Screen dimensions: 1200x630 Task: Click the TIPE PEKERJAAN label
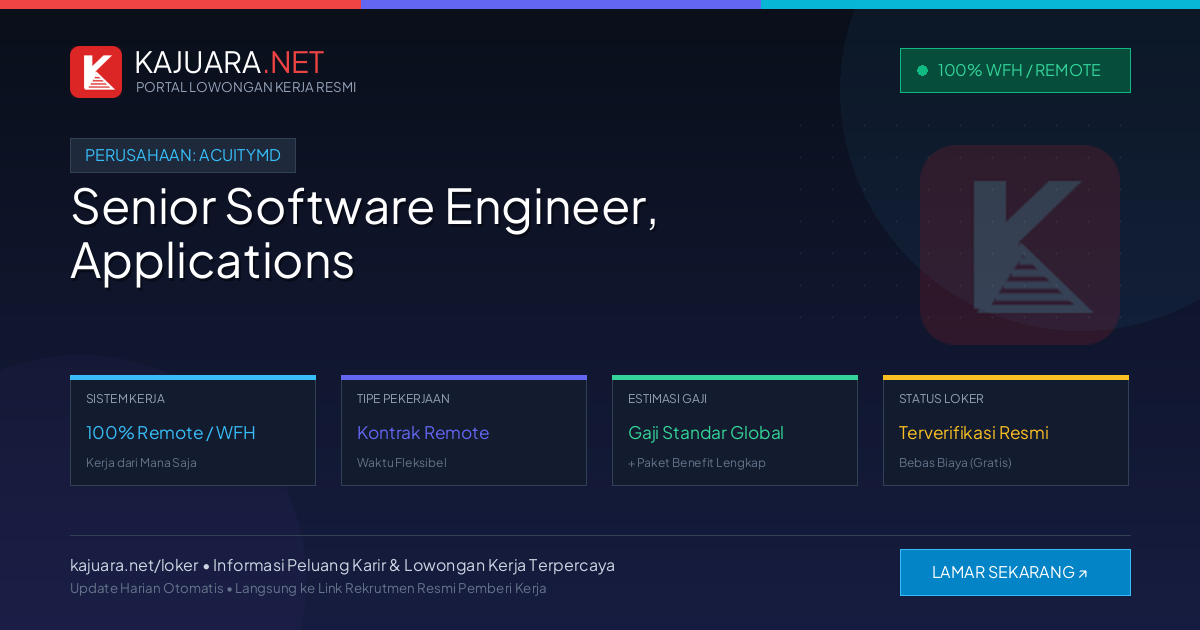(x=403, y=398)
